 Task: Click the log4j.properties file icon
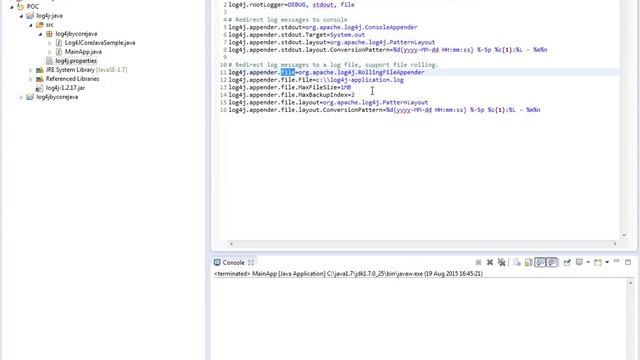pyautogui.click(x=49, y=60)
